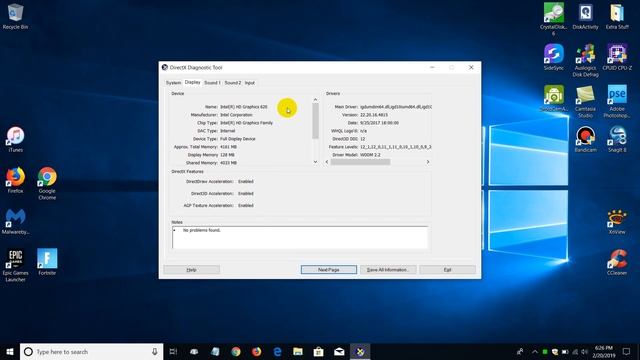The image size is (640, 360).
Task: Open the Adobe Photoshop Elements shortcut
Action: tap(617, 102)
